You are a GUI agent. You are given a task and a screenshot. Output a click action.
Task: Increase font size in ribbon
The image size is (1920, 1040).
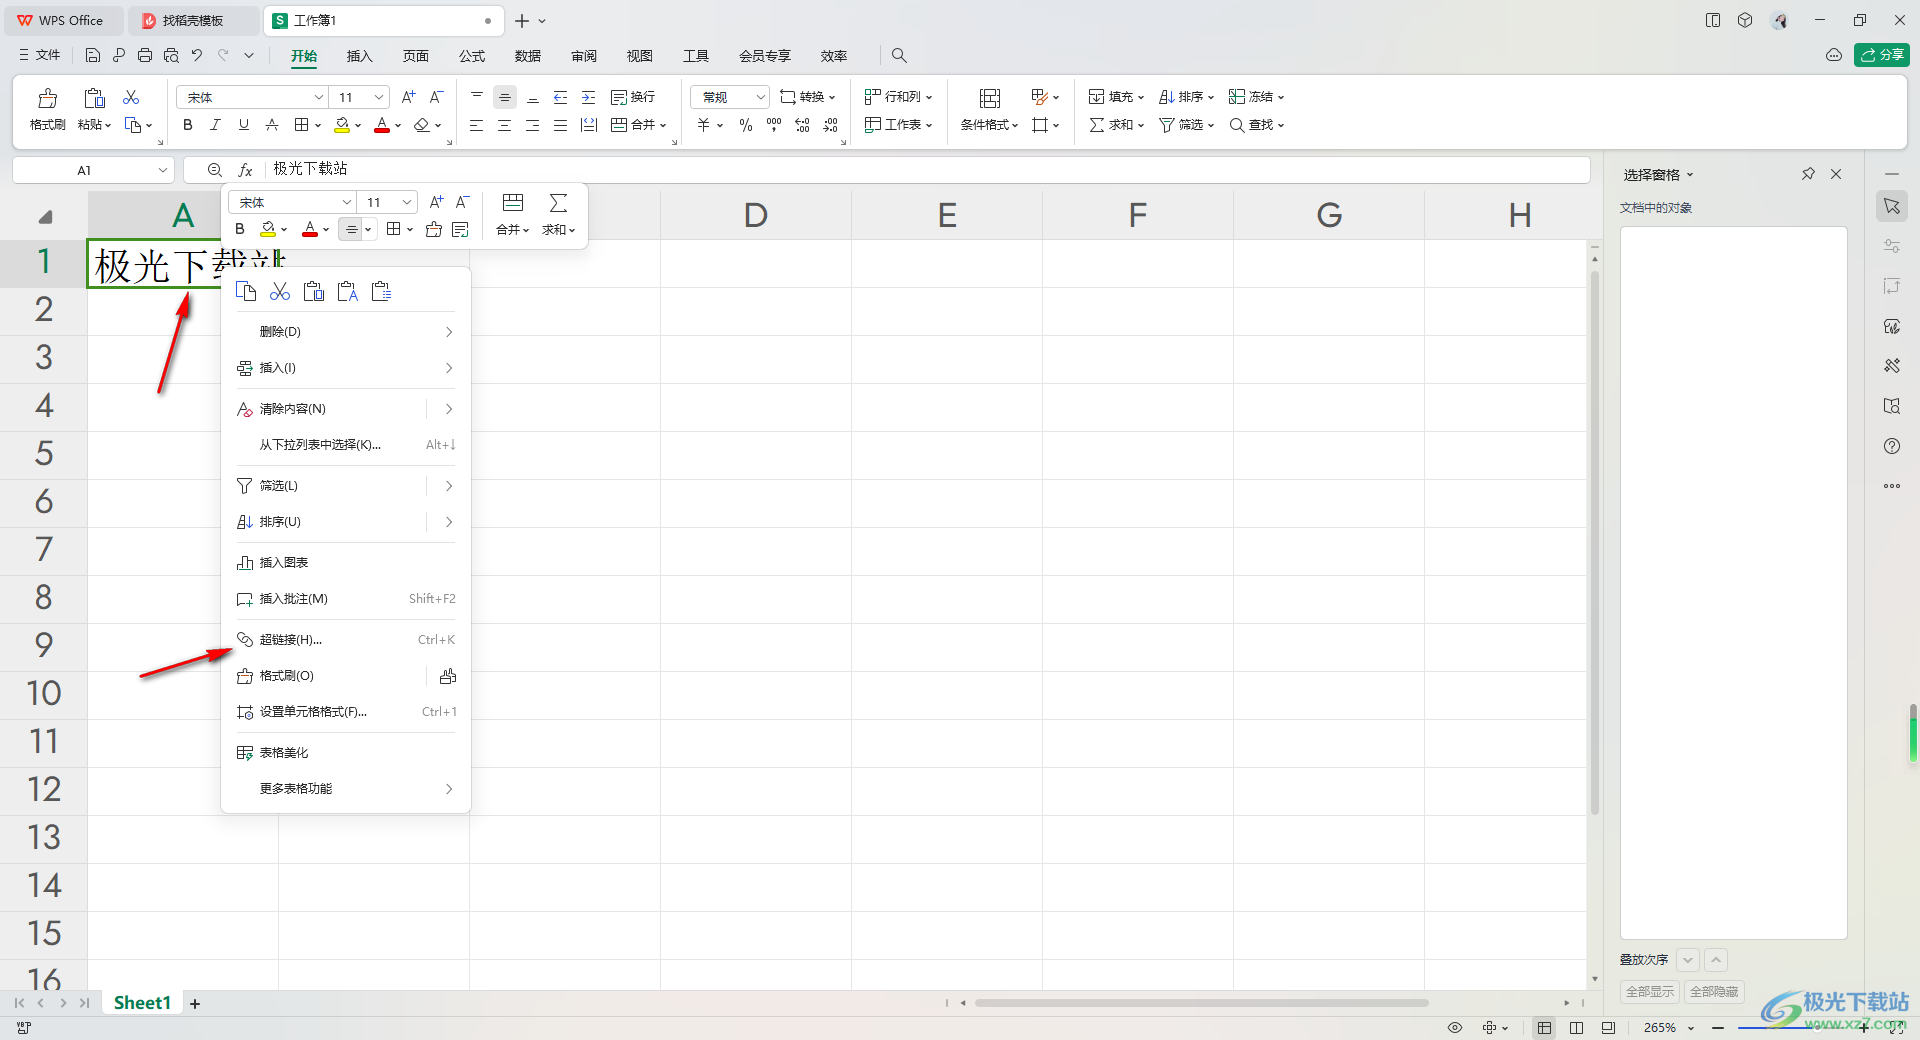click(x=408, y=97)
